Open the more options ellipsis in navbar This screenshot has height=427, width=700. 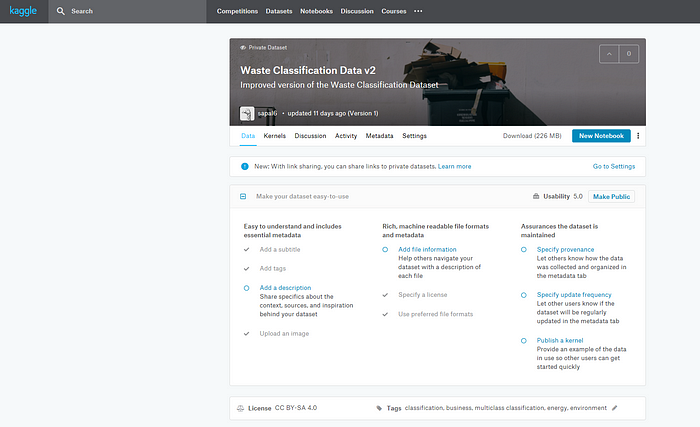pyautogui.click(x=418, y=11)
